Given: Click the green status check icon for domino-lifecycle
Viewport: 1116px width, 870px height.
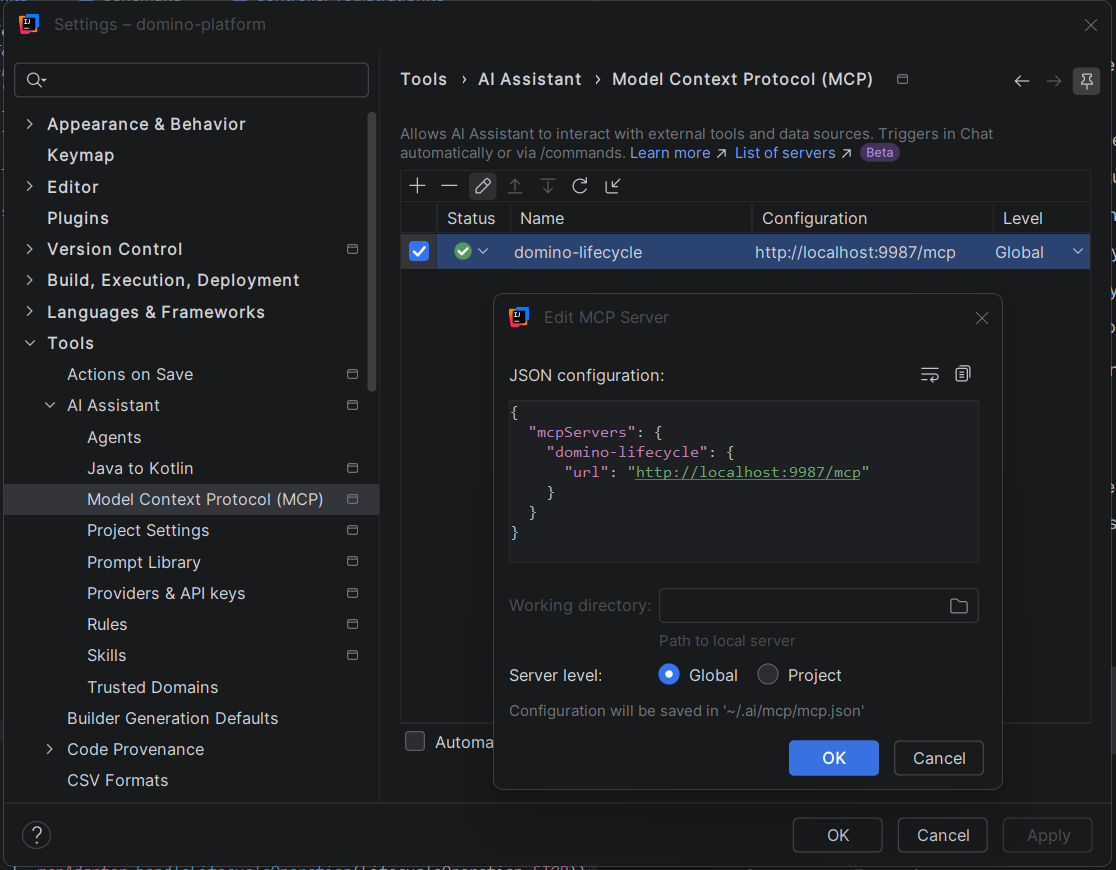Looking at the screenshot, I should (463, 251).
